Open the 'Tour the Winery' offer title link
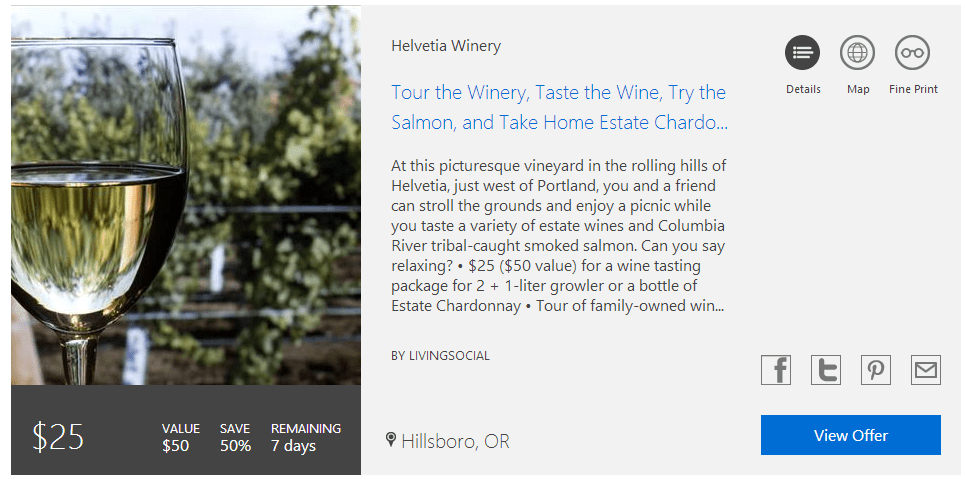 coord(558,107)
